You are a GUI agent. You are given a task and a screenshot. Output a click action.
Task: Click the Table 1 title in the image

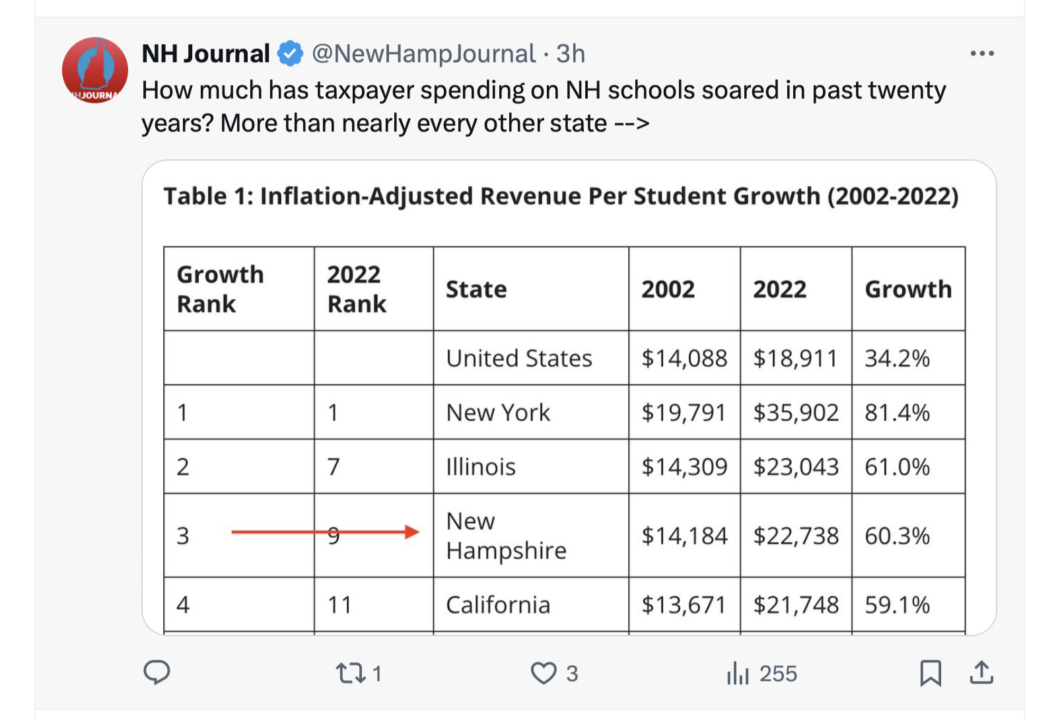pos(561,196)
